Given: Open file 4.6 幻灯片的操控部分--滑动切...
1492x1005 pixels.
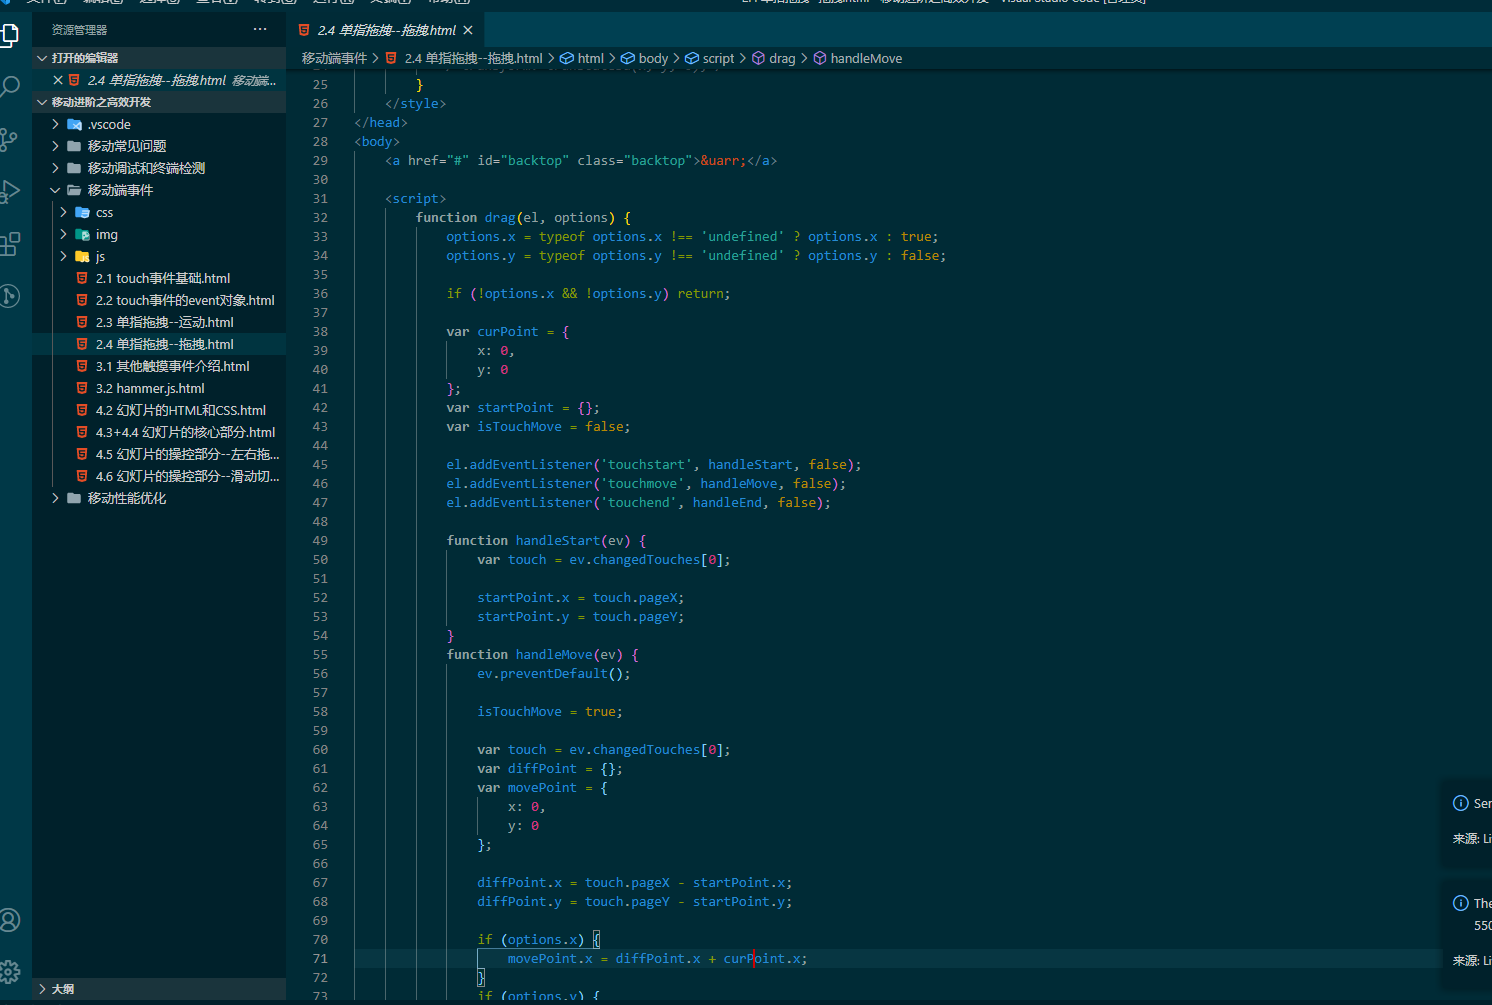Looking at the screenshot, I should click(159, 476).
